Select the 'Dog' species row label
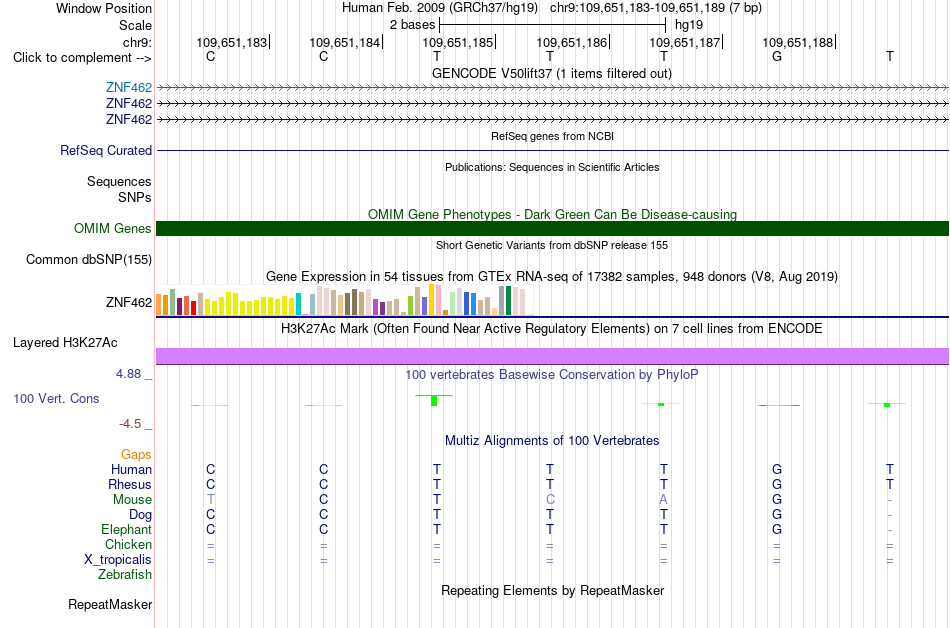The image size is (950, 628). 140,515
